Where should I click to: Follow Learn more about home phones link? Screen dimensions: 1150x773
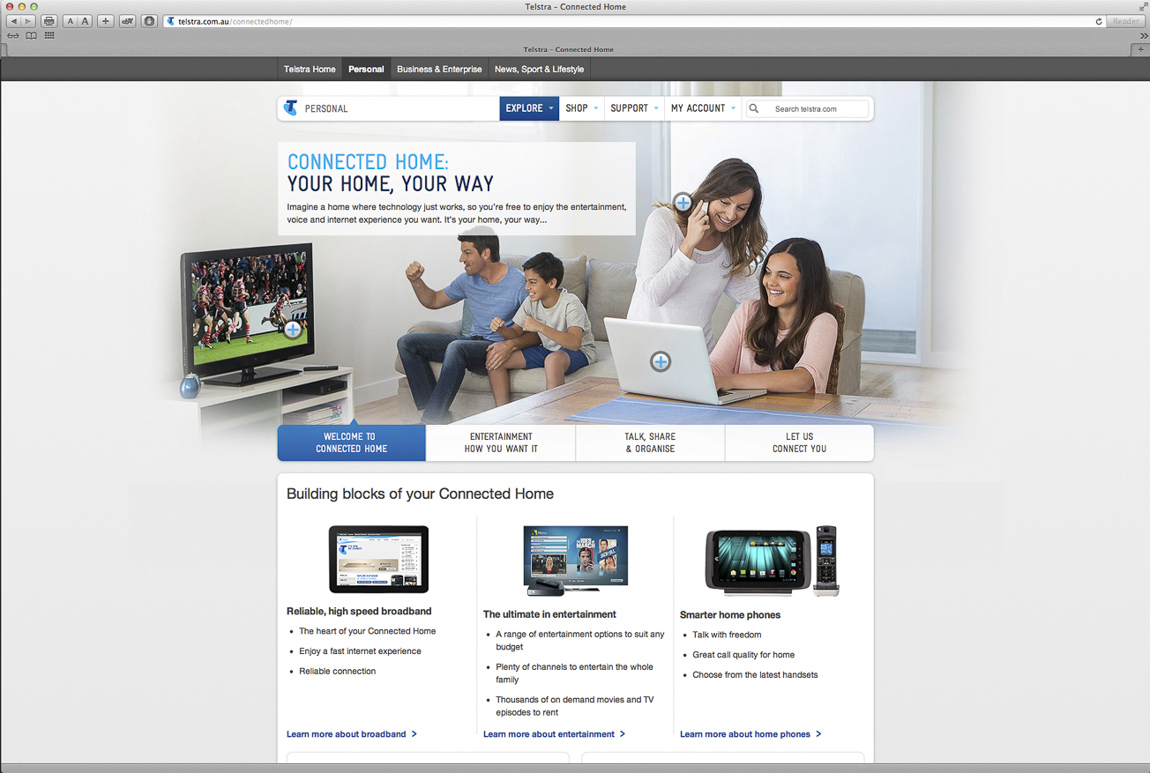point(750,733)
